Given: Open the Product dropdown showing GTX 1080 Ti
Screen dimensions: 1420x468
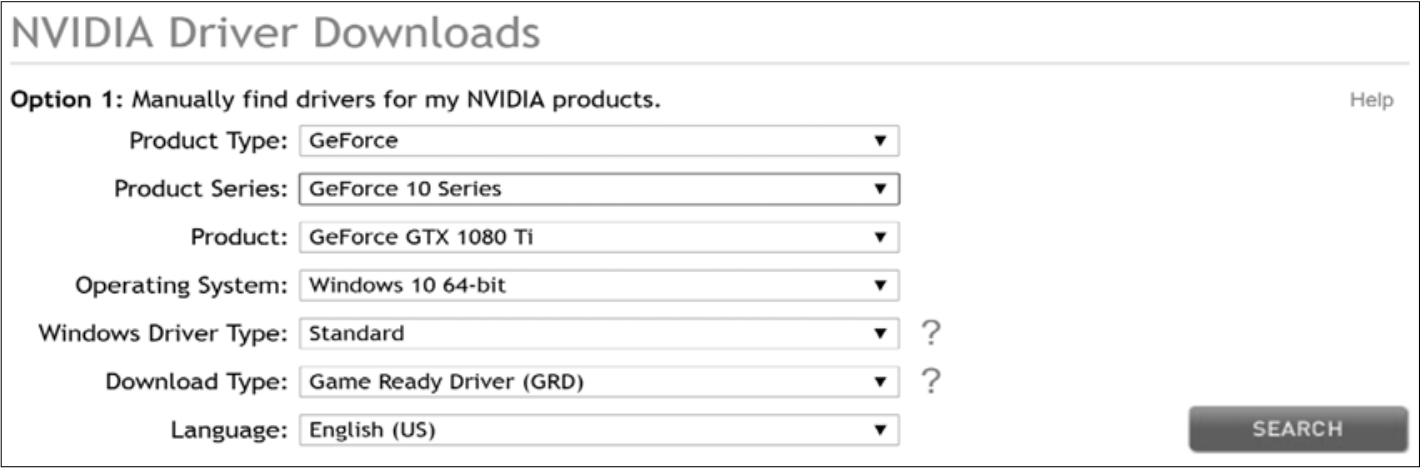Looking at the screenshot, I should (599, 237).
